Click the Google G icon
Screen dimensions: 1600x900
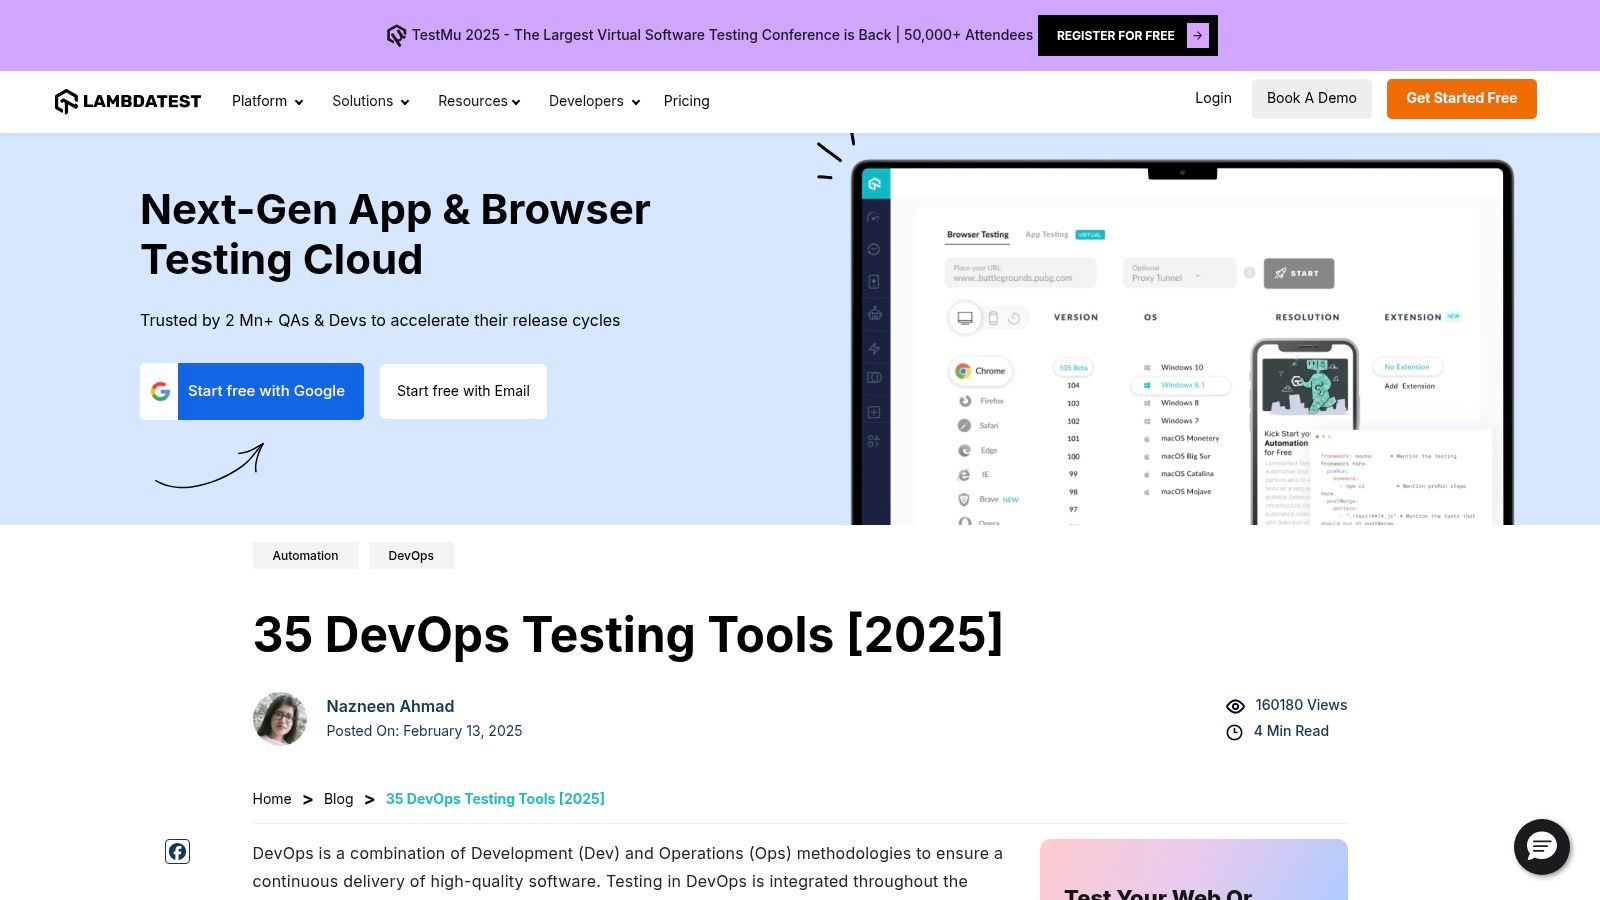[x=160, y=391]
